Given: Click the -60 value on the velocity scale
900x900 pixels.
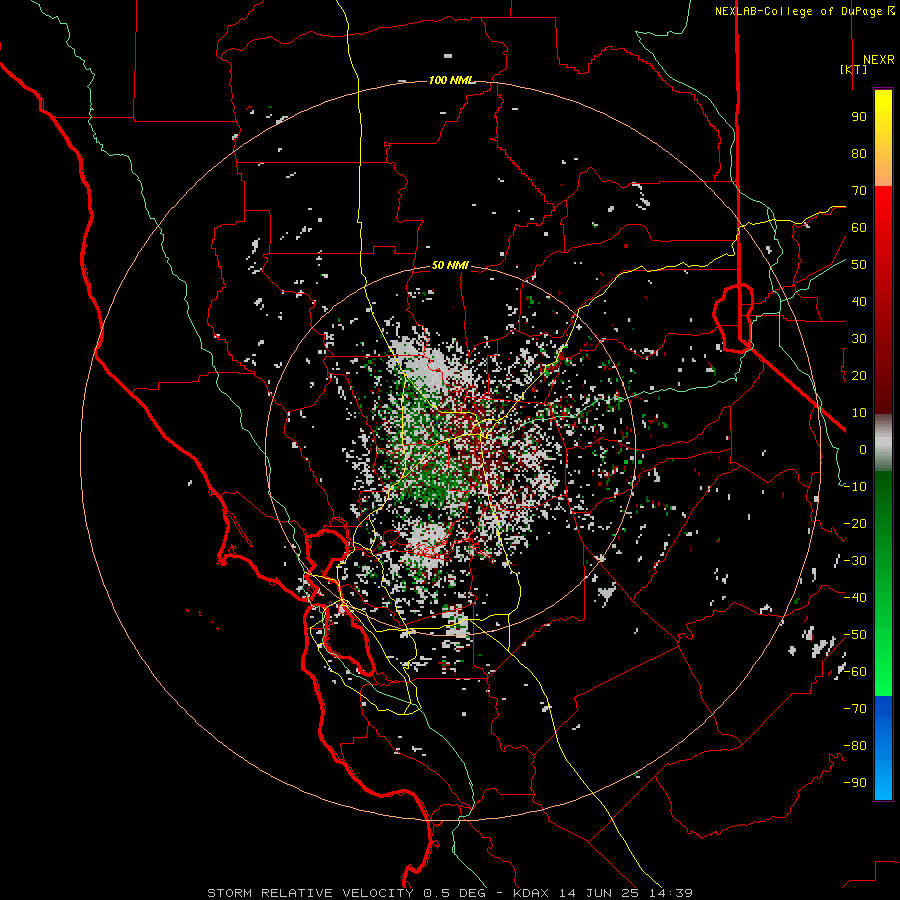Looking at the screenshot, I should click(x=855, y=672).
